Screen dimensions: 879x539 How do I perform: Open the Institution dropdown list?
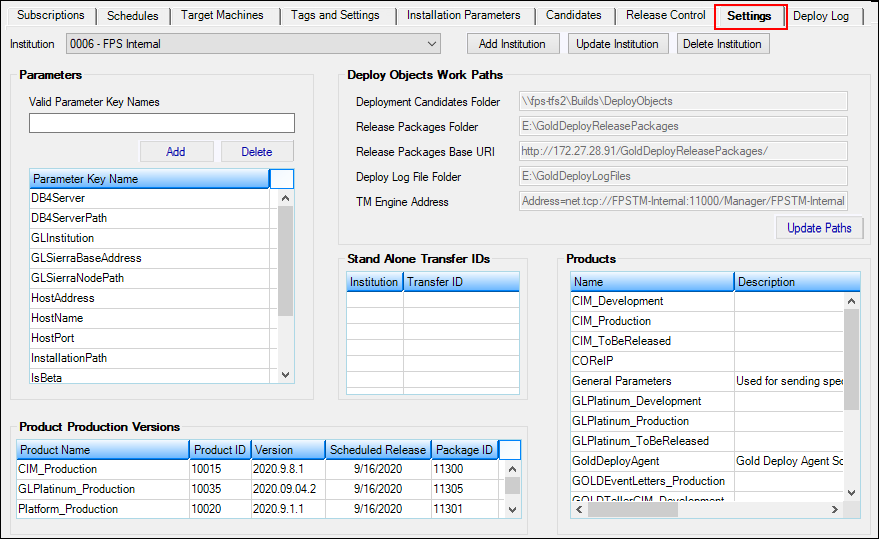(x=431, y=44)
